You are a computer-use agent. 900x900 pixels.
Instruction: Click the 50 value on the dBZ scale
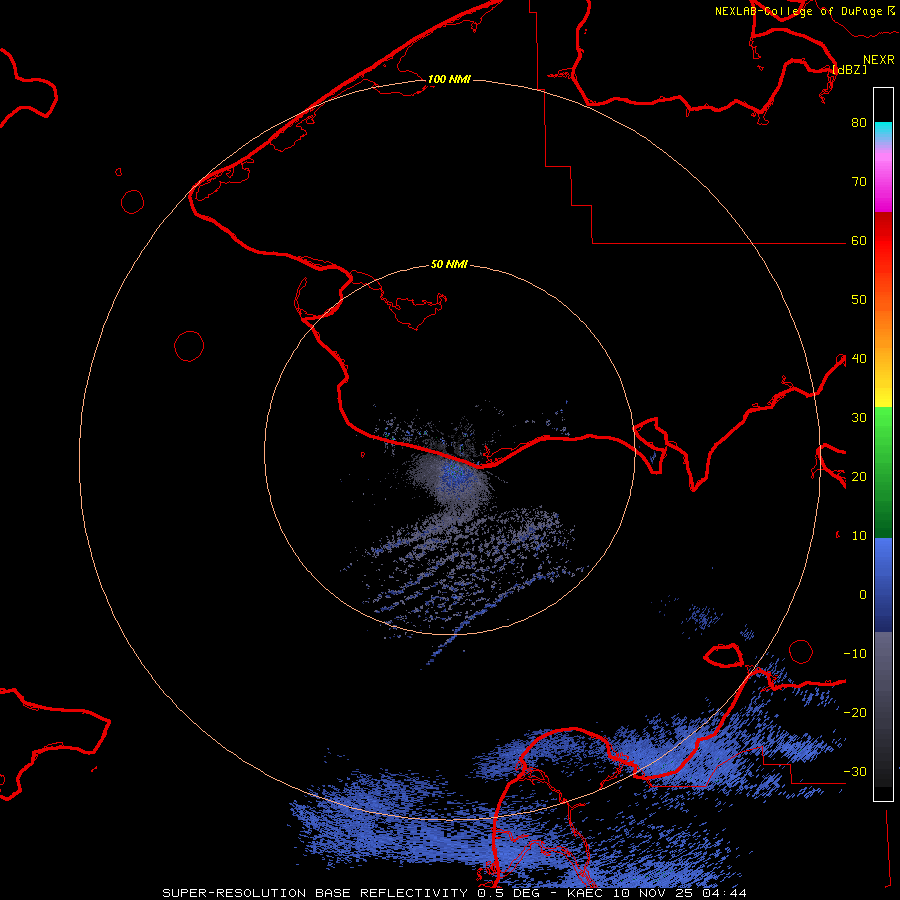tap(859, 300)
